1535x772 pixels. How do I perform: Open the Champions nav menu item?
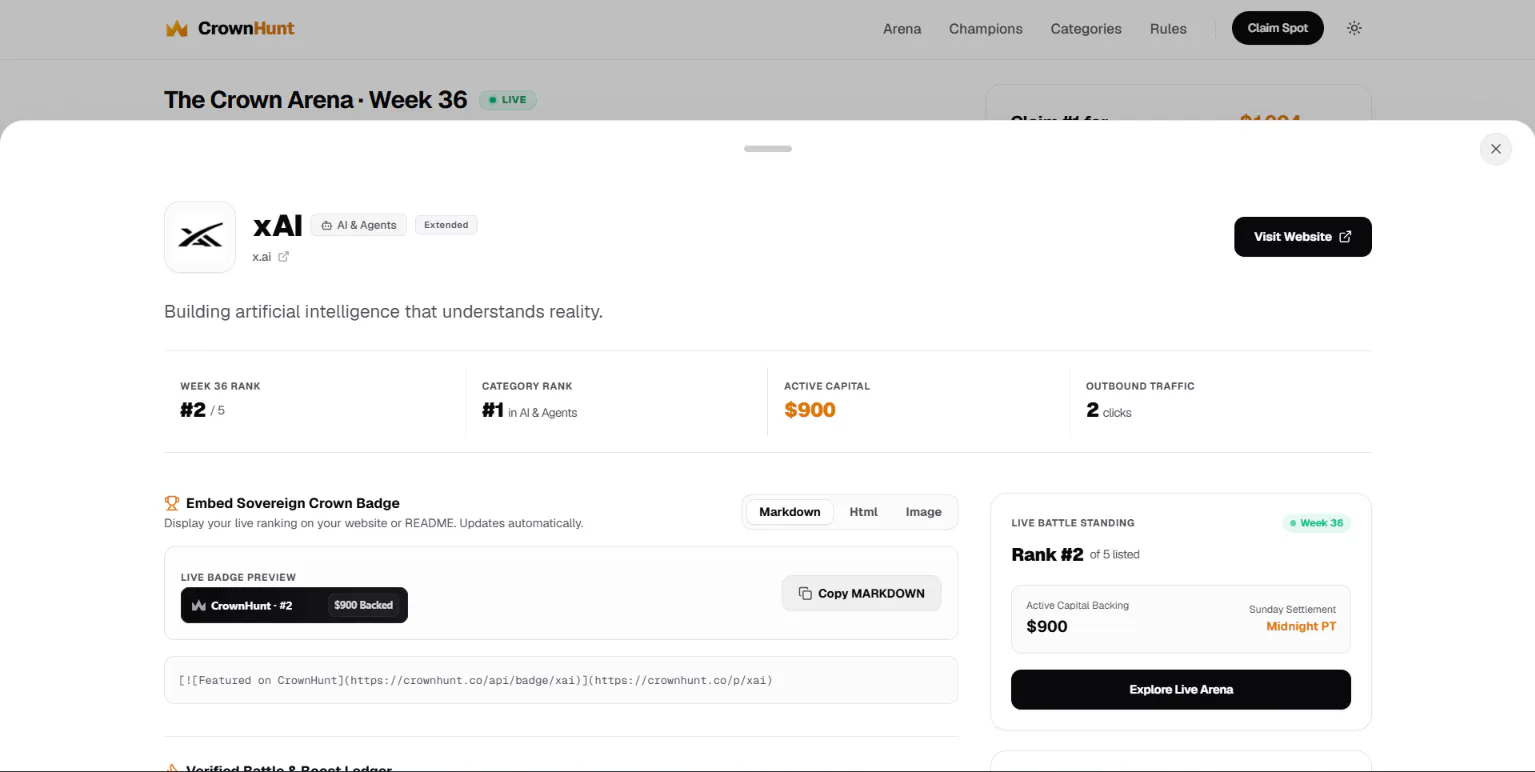click(985, 29)
